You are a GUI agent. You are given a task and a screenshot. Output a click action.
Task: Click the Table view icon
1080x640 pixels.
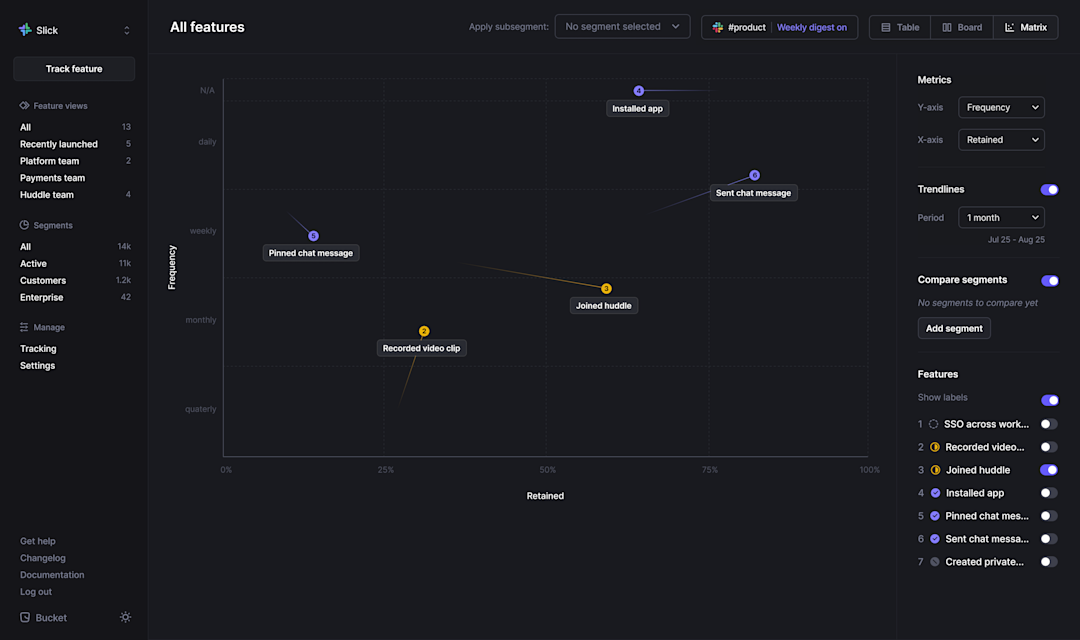coord(886,27)
